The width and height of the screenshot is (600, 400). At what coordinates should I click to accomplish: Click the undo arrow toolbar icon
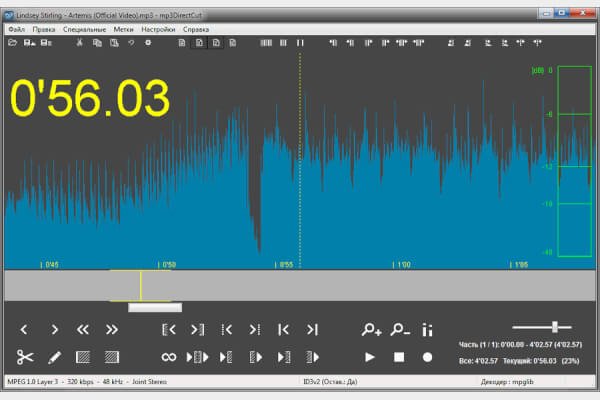click(131, 43)
